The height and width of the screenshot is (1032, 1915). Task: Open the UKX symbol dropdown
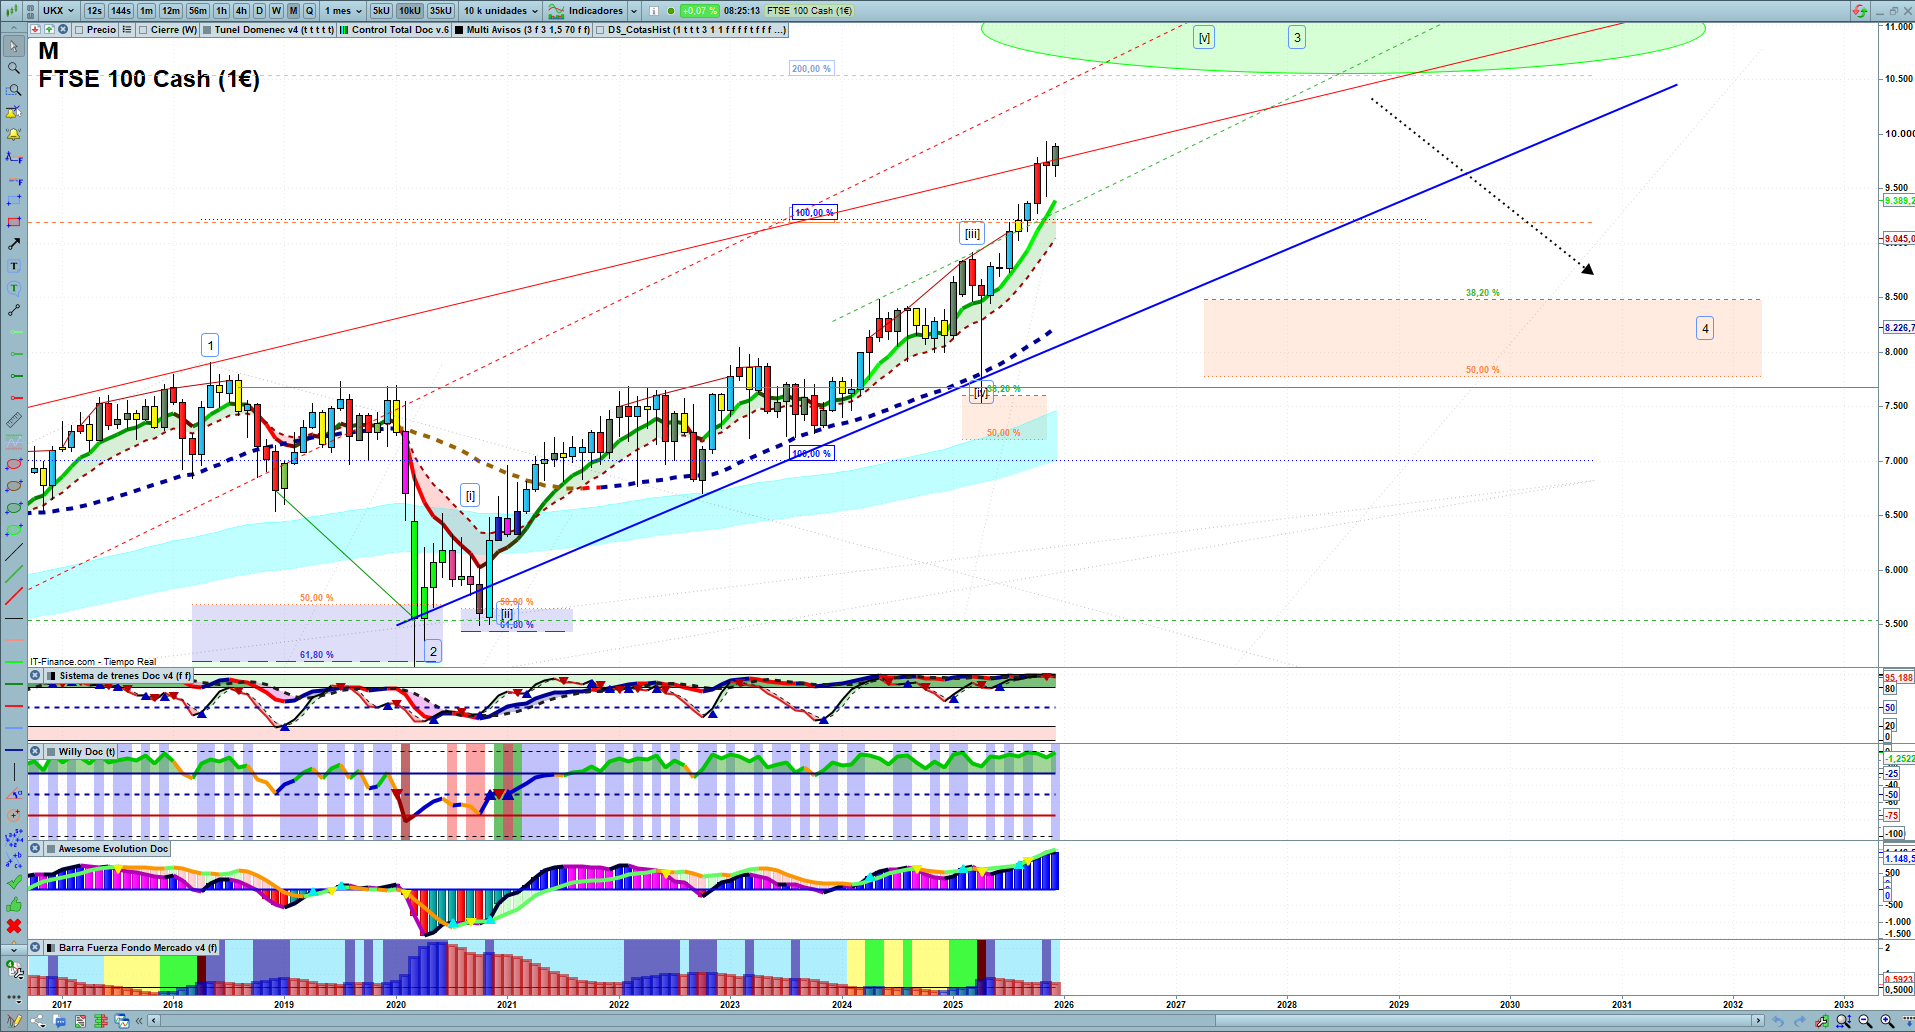tap(58, 11)
